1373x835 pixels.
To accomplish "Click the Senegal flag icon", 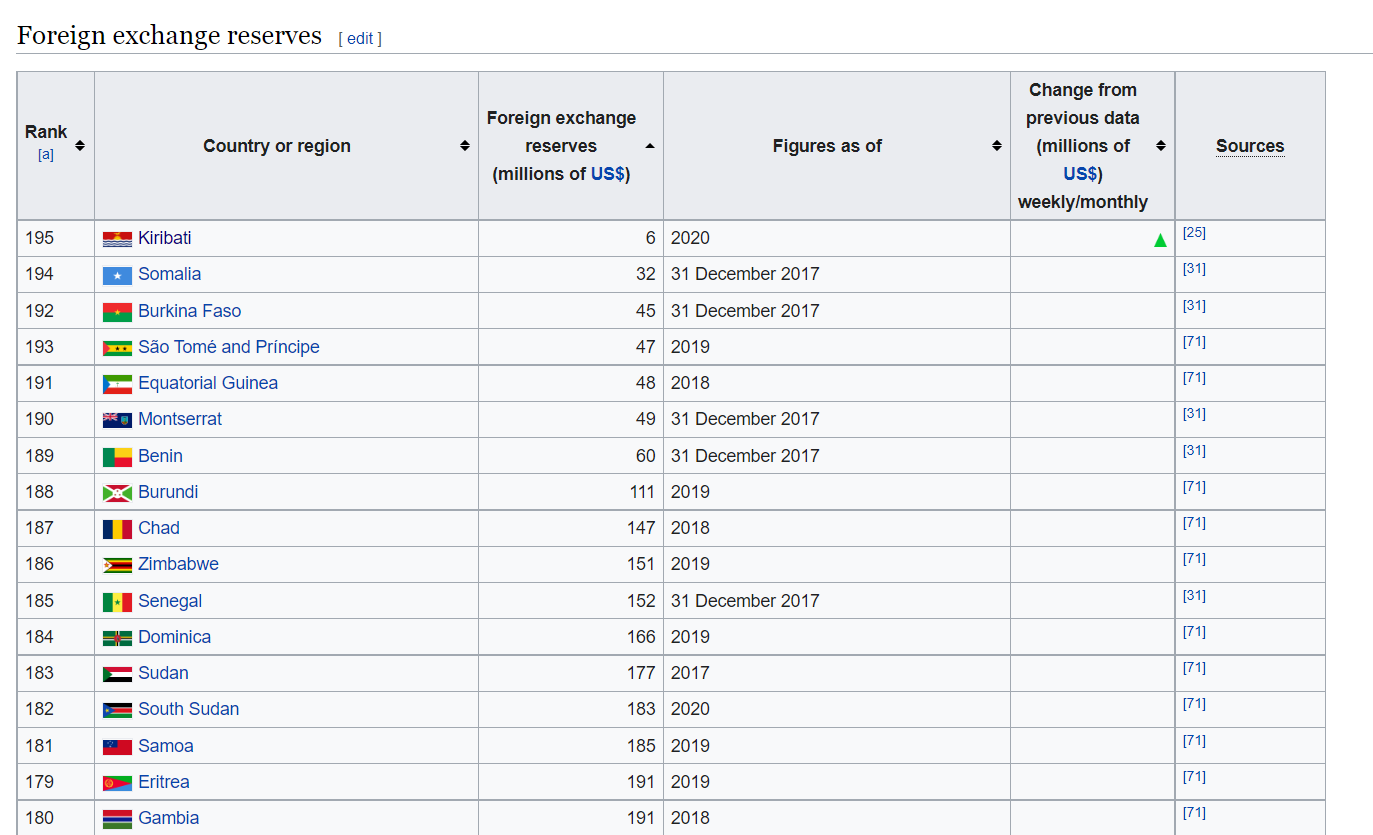I will tap(117, 602).
